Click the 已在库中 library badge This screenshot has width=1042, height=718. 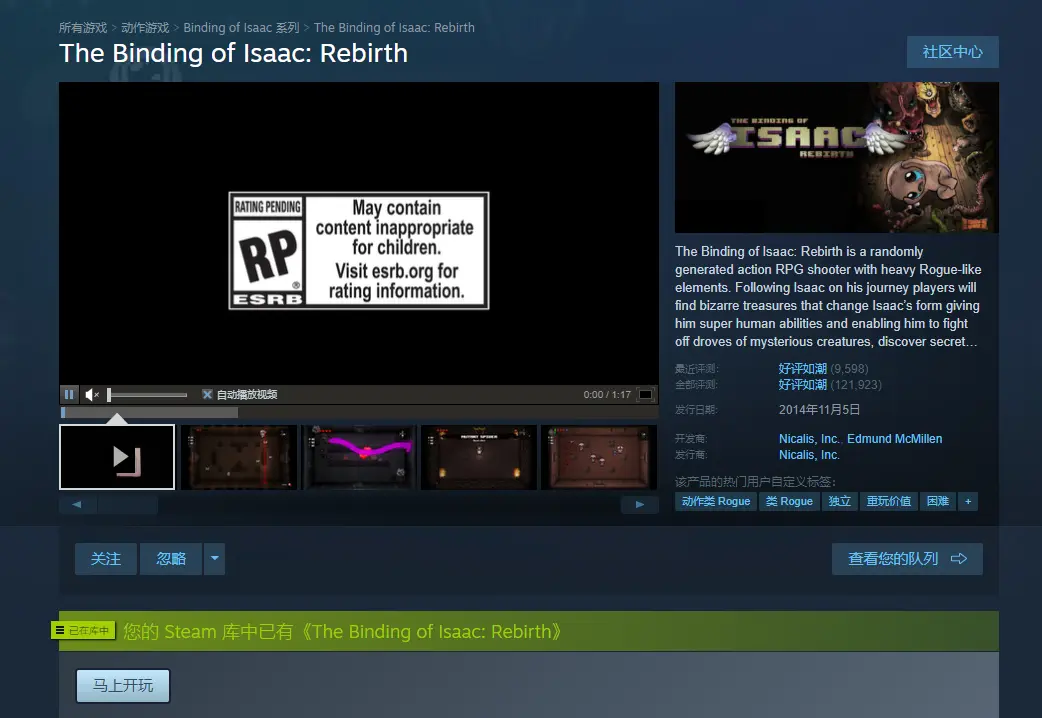(84, 630)
